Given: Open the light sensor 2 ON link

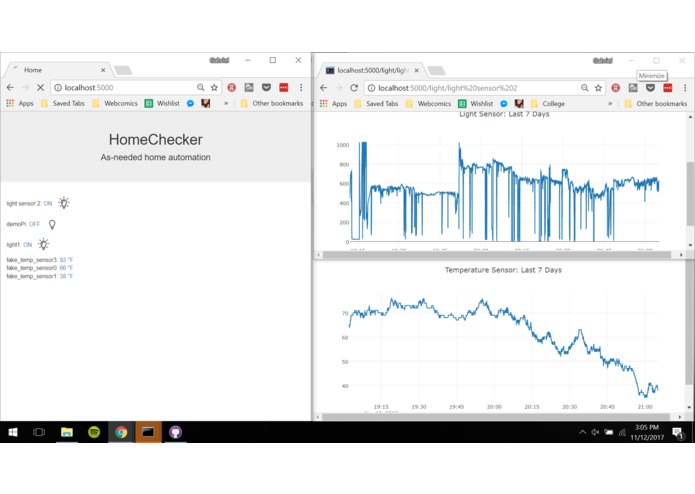Looking at the screenshot, I should 48,203.
